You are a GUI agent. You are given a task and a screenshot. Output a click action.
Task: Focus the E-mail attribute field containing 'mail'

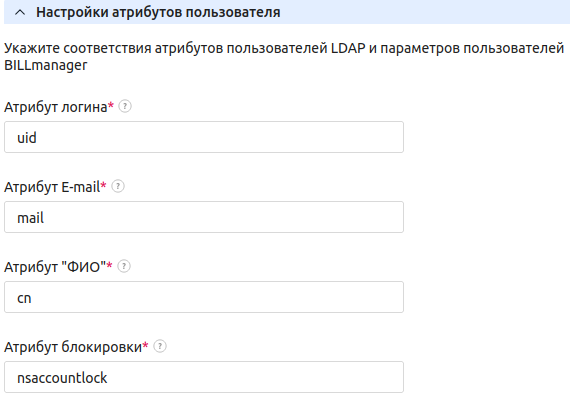pyautogui.click(x=204, y=217)
